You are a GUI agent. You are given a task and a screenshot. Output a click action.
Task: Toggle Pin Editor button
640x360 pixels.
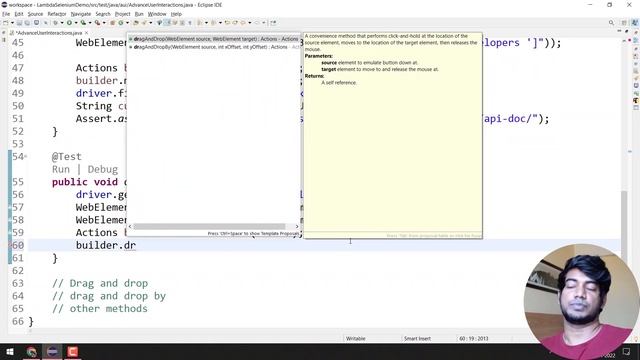(x=273, y=22)
